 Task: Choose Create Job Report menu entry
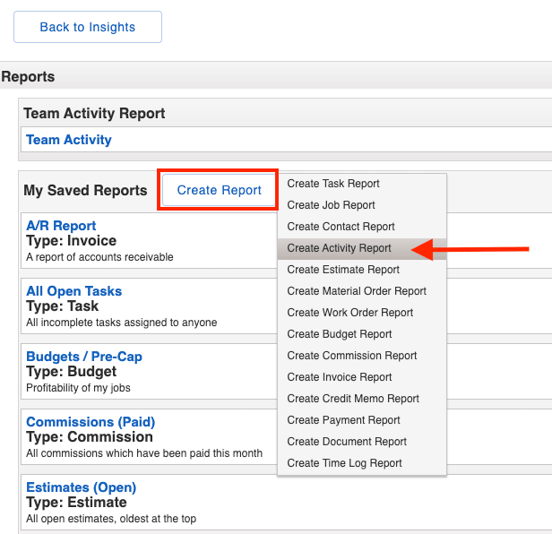click(x=362, y=205)
